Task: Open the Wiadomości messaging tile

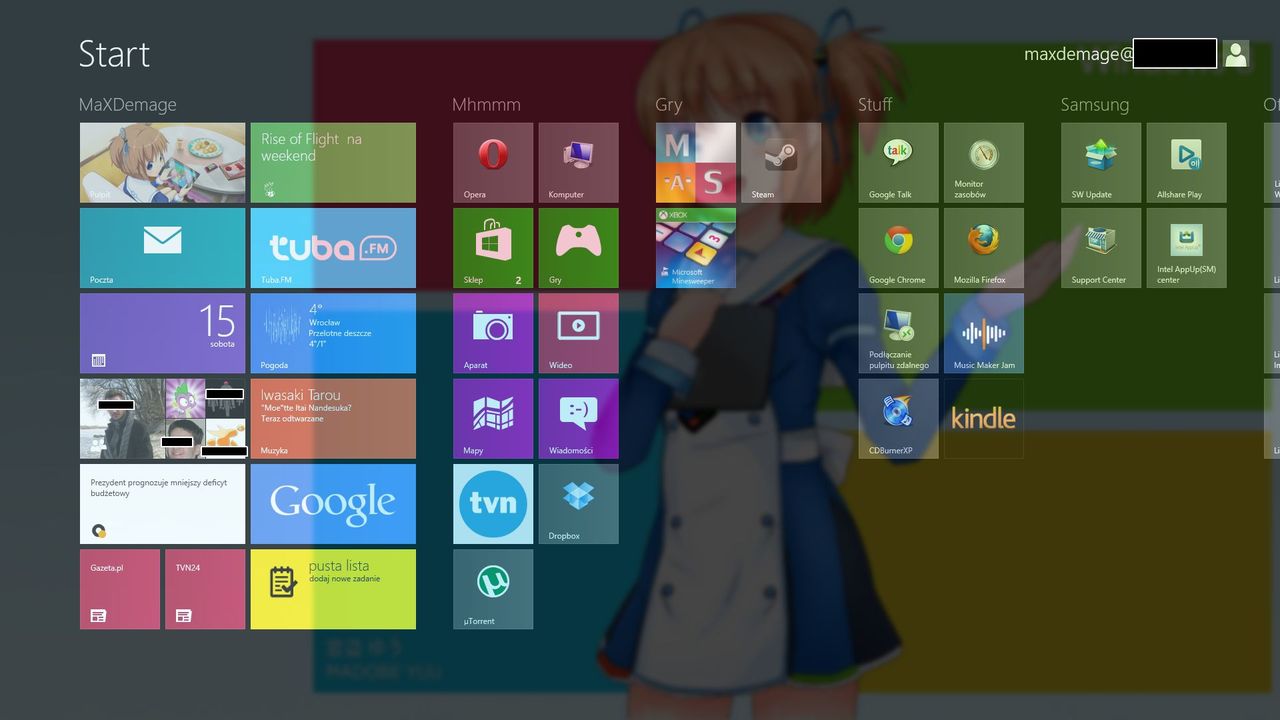Action: [578, 418]
